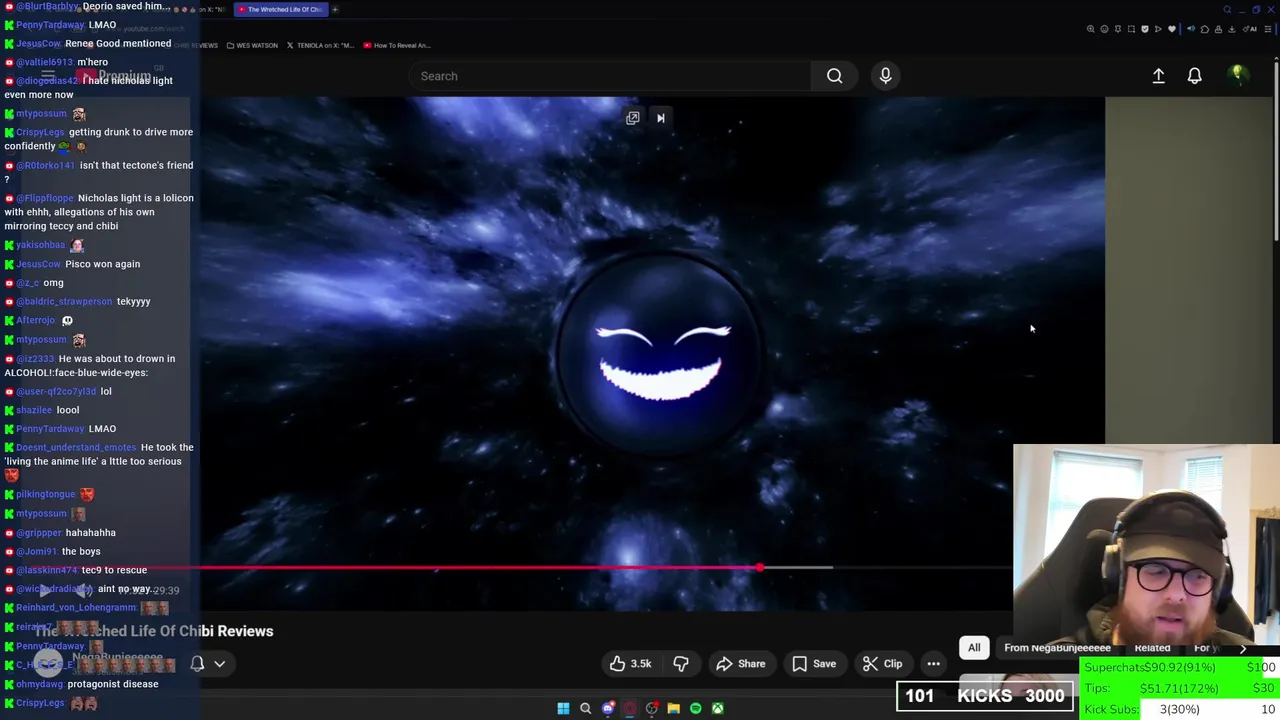Click the Save button
The height and width of the screenshot is (720, 1280).
click(814, 664)
